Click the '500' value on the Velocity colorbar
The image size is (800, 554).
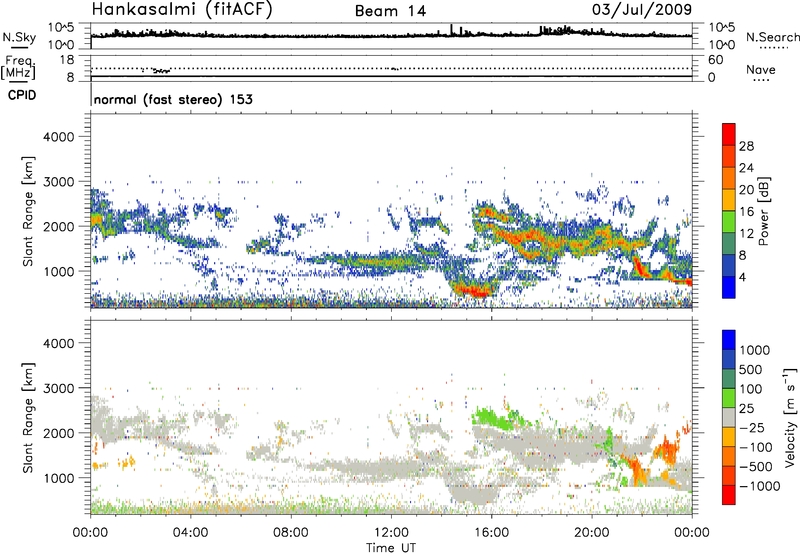(x=751, y=370)
